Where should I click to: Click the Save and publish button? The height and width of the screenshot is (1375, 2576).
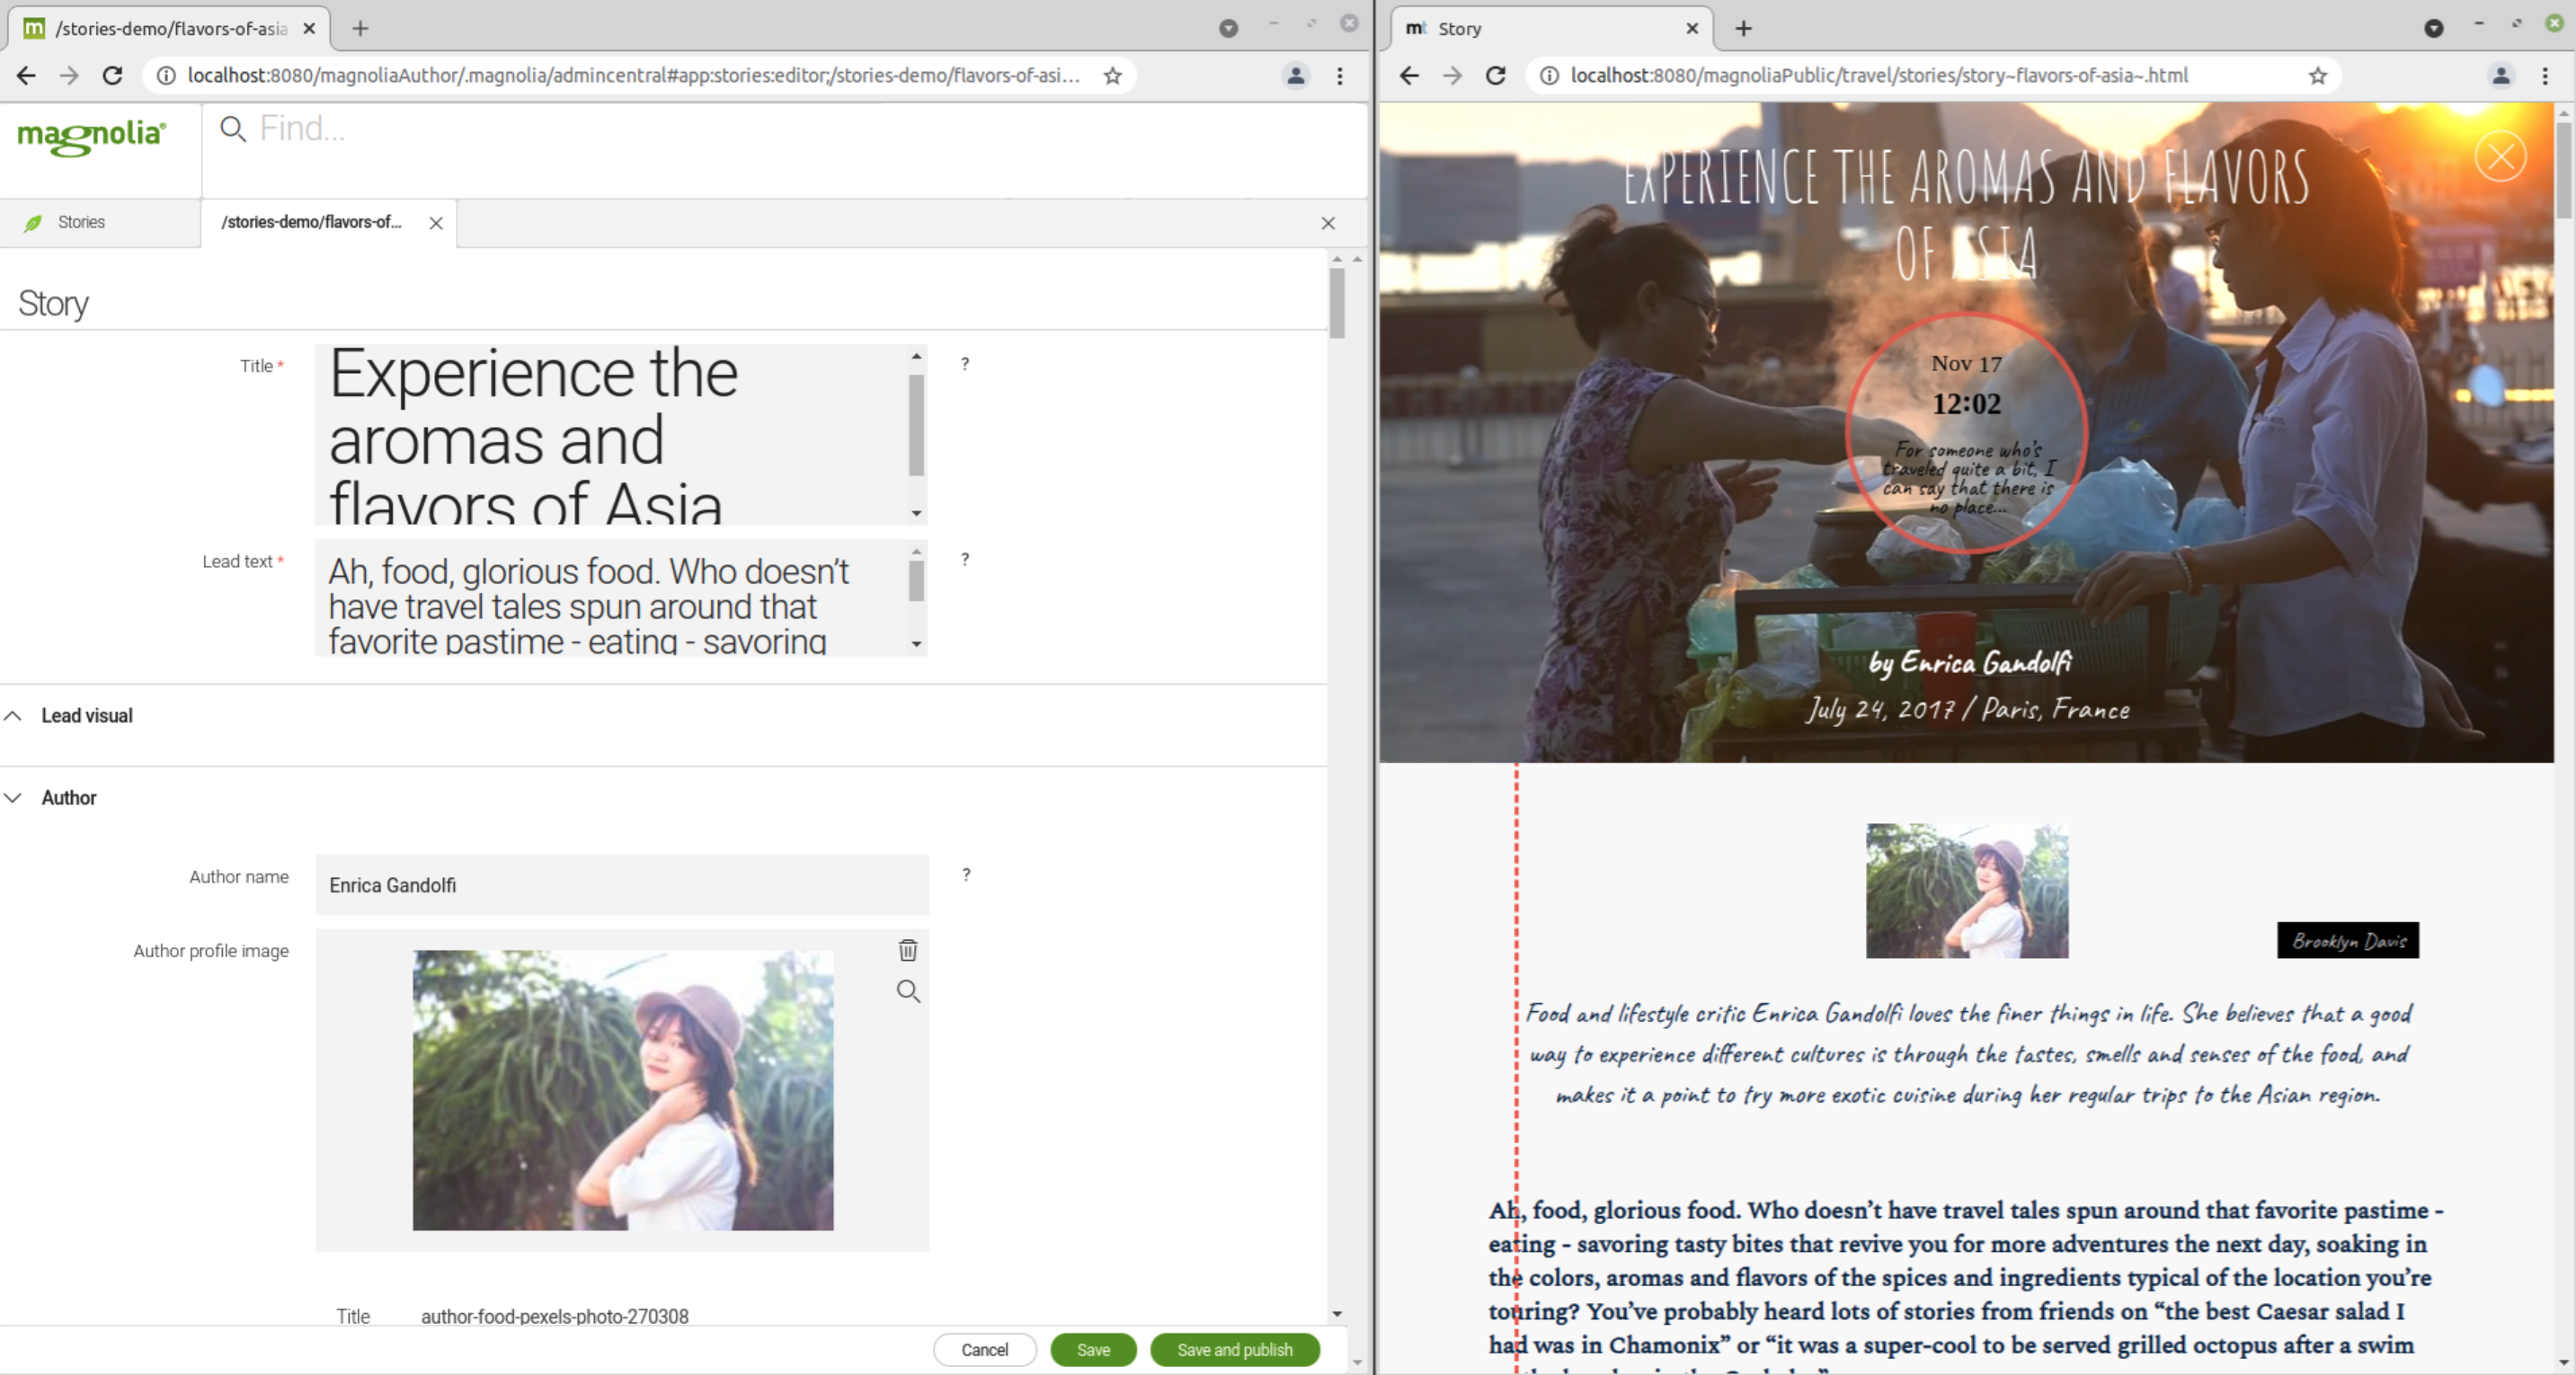(x=1233, y=1350)
